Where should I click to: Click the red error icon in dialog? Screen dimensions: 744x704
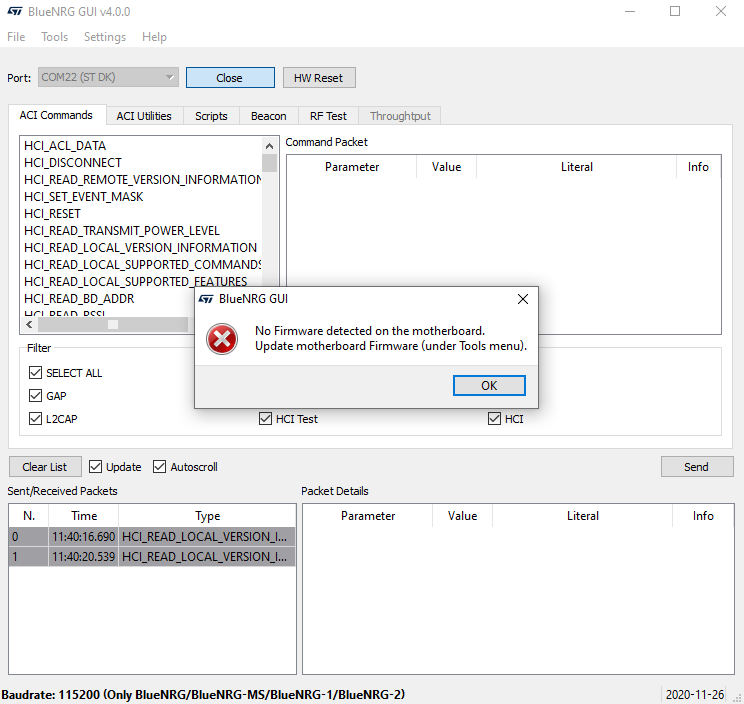[x=222, y=339]
